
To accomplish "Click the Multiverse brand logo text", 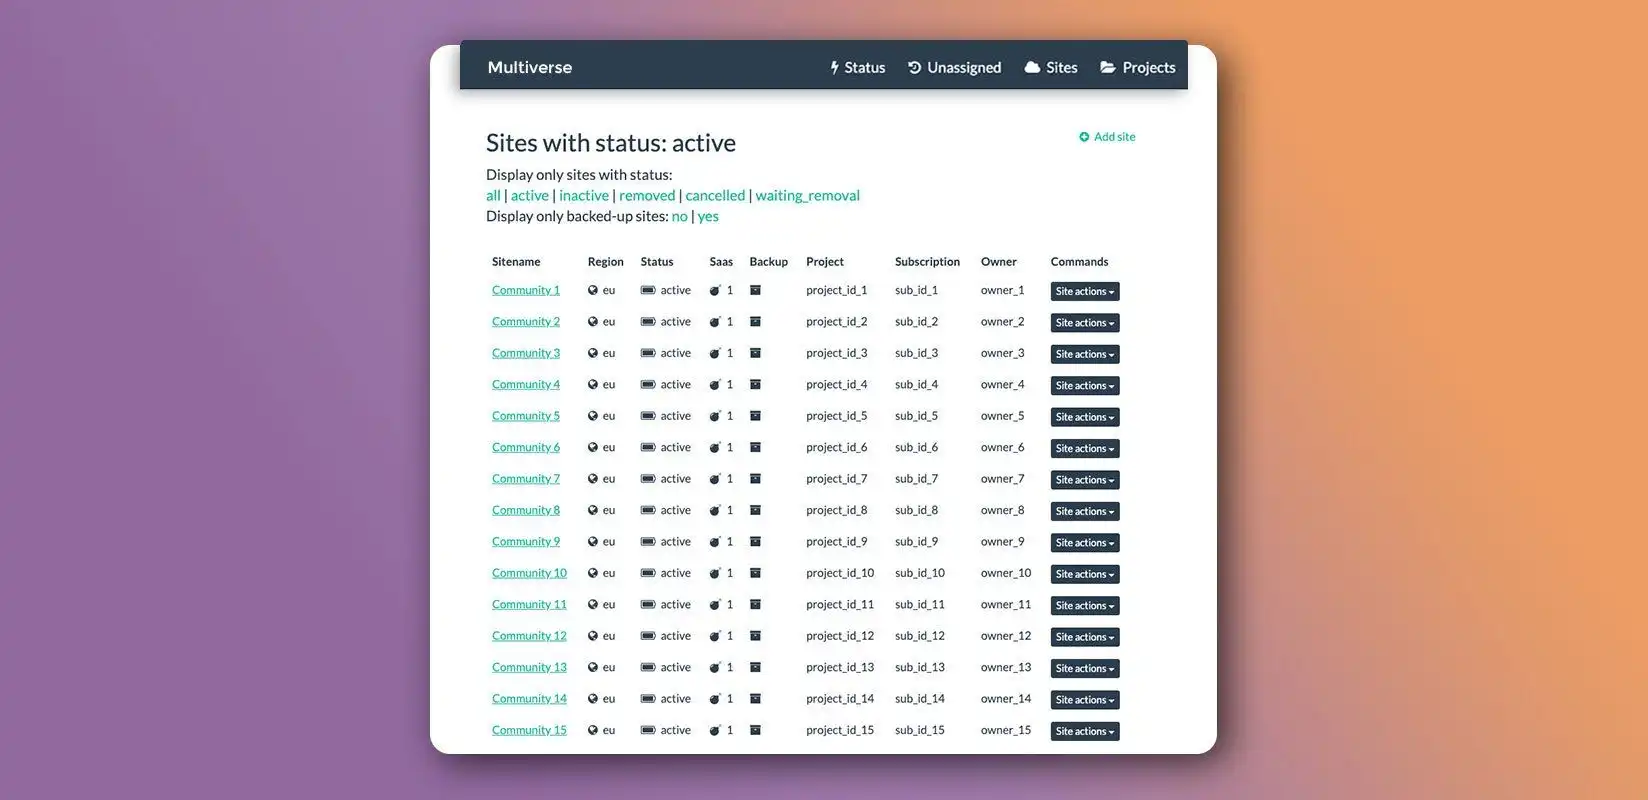I will pyautogui.click(x=530, y=68).
